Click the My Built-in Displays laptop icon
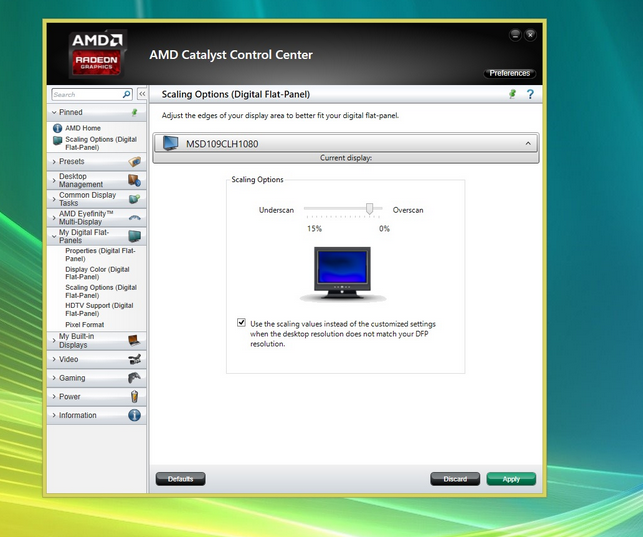Screen dimensions: 643x537 [x=134, y=340]
